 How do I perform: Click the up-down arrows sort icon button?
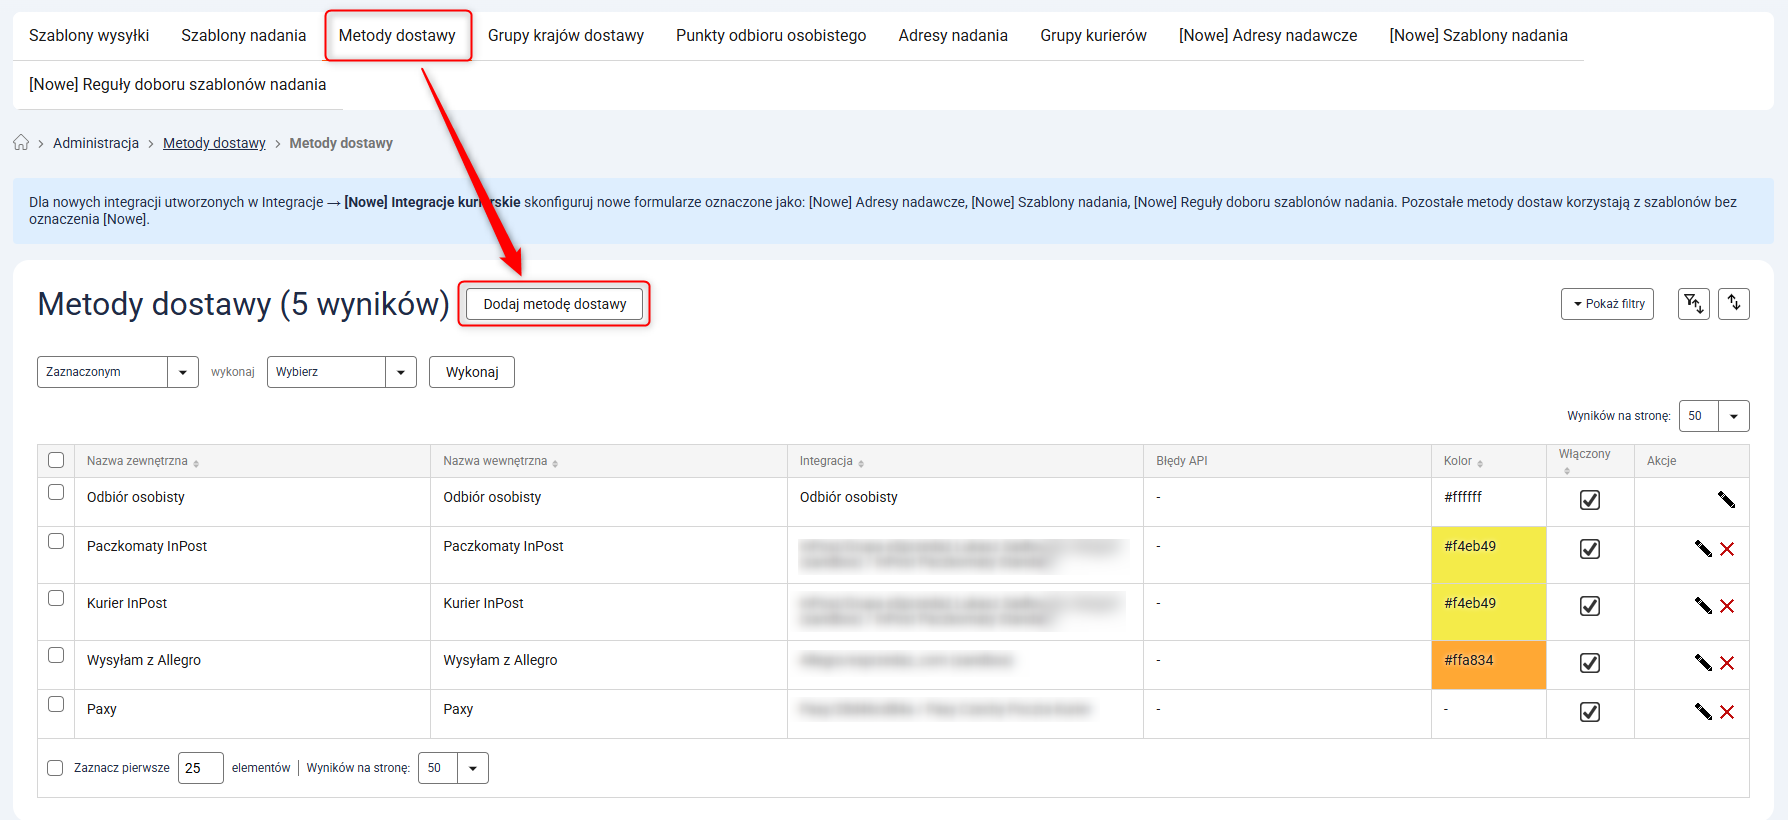(x=1734, y=304)
